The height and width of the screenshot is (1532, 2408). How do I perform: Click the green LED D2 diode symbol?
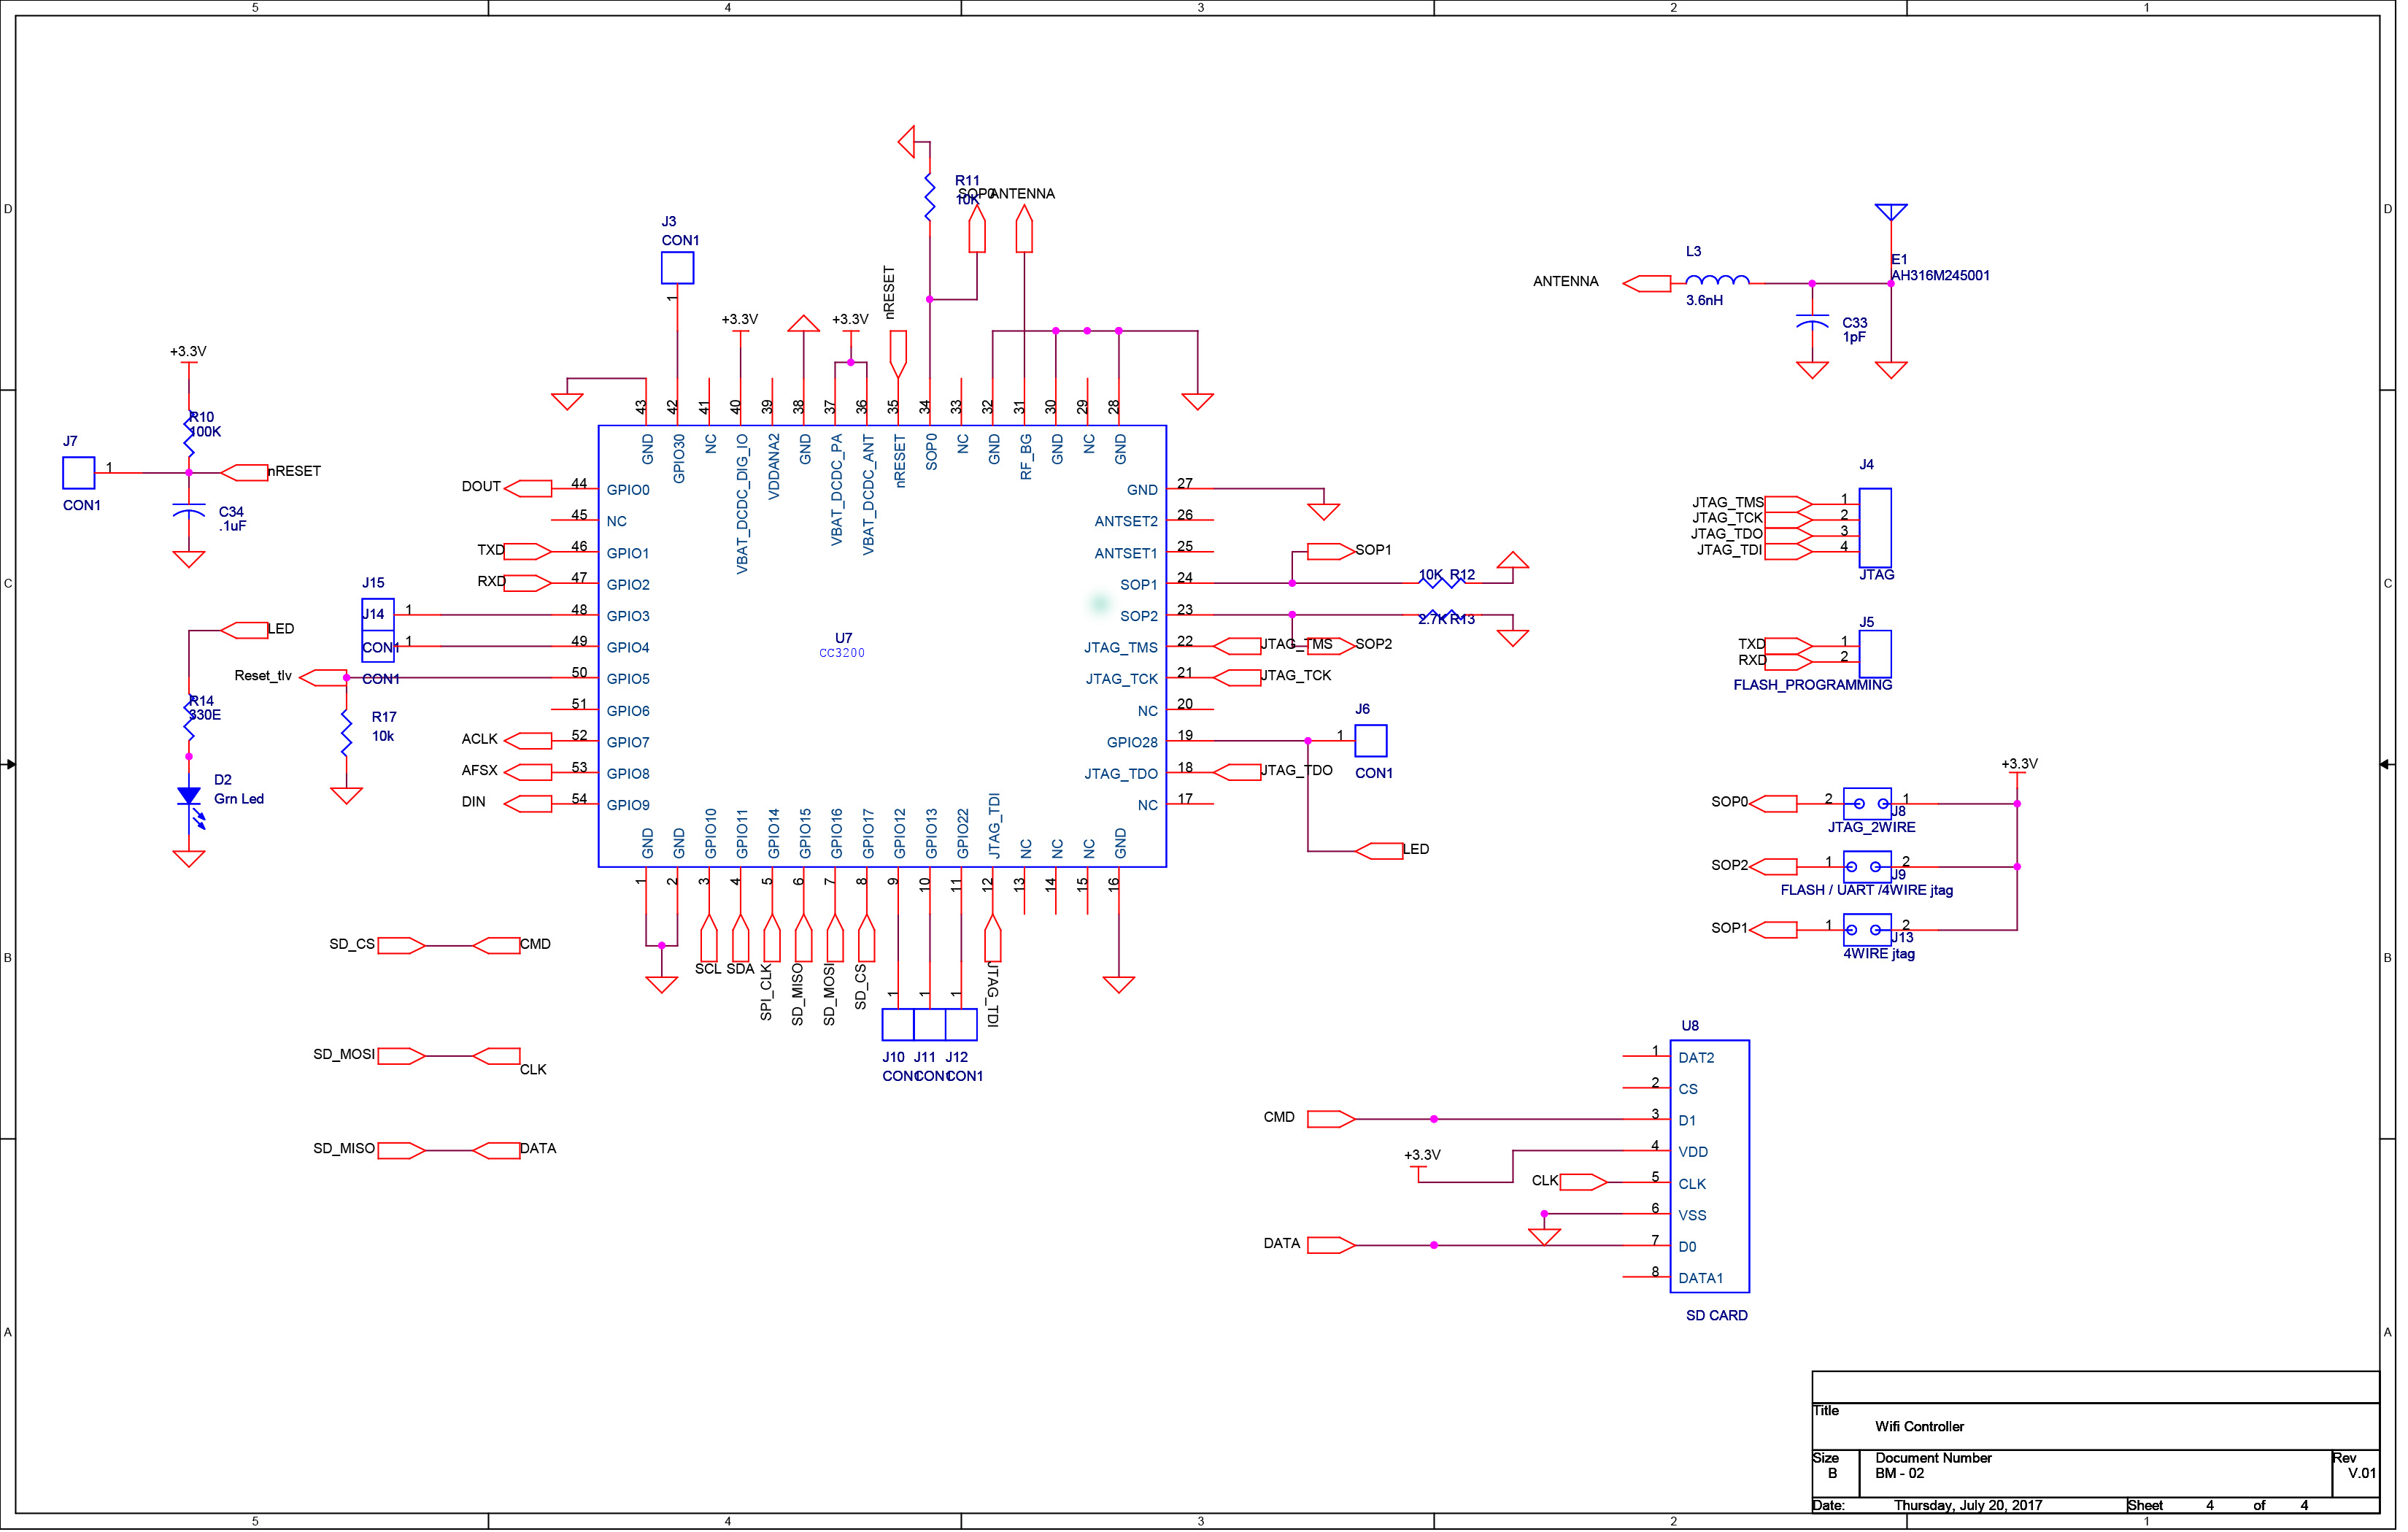pyautogui.click(x=189, y=798)
